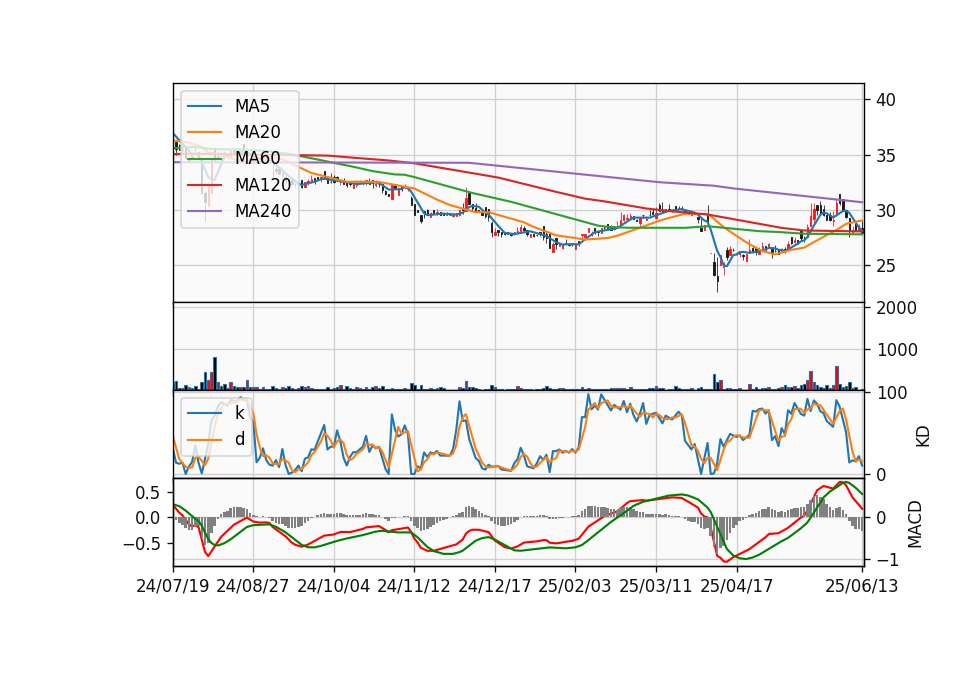Click the k legend label in KD panel
Viewport: 960px width, 690px height.
(x=239, y=413)
